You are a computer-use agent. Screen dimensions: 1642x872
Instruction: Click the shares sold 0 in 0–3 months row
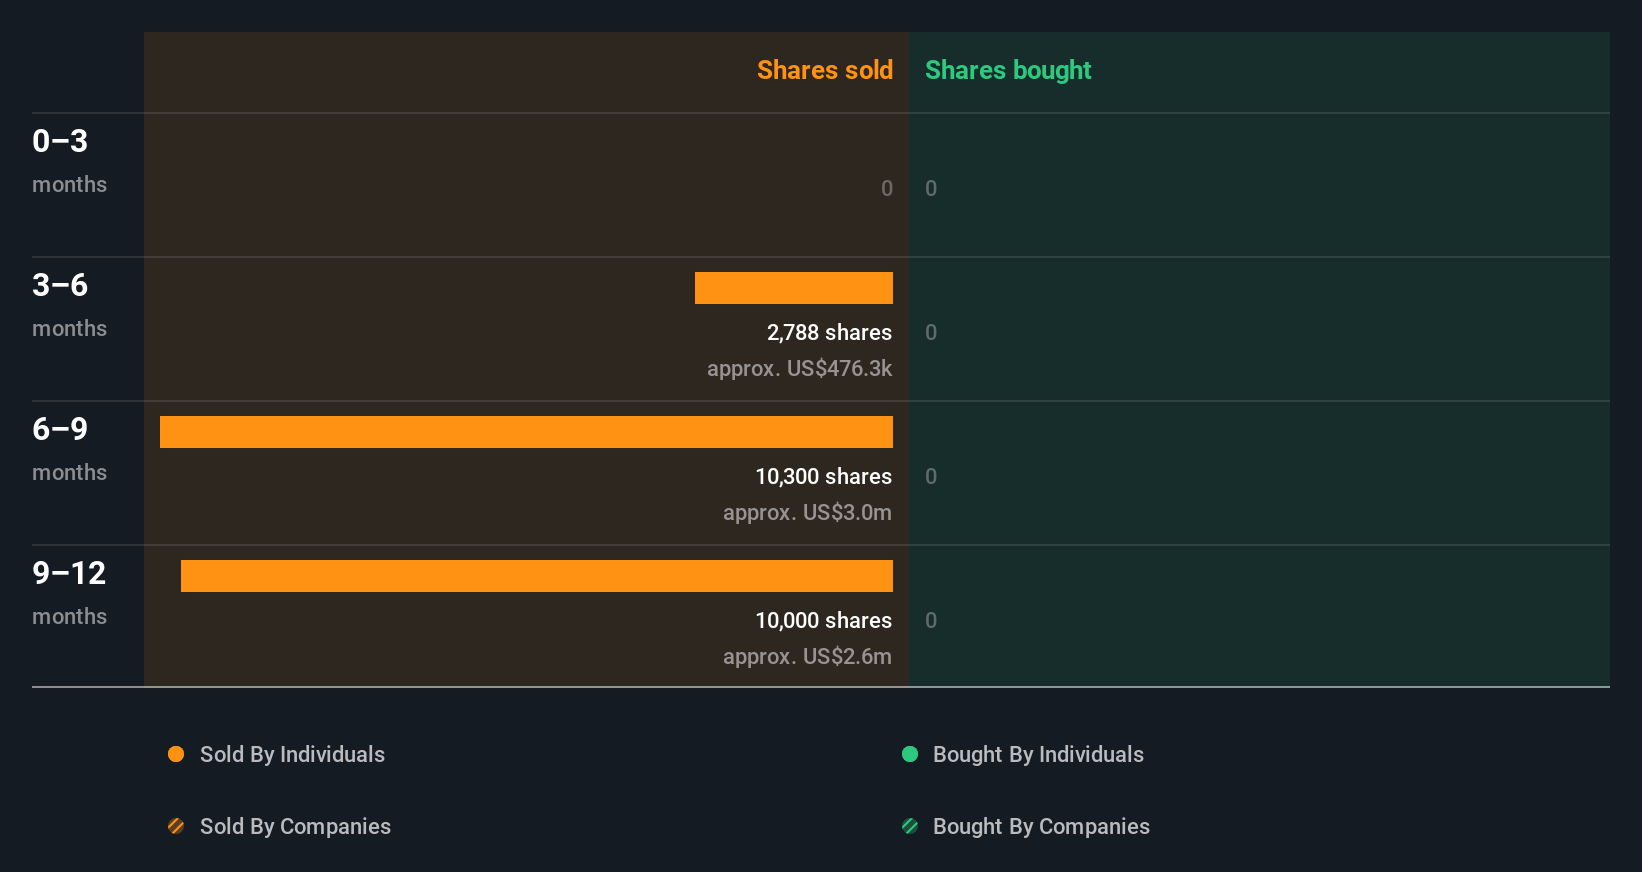point(887,188)
